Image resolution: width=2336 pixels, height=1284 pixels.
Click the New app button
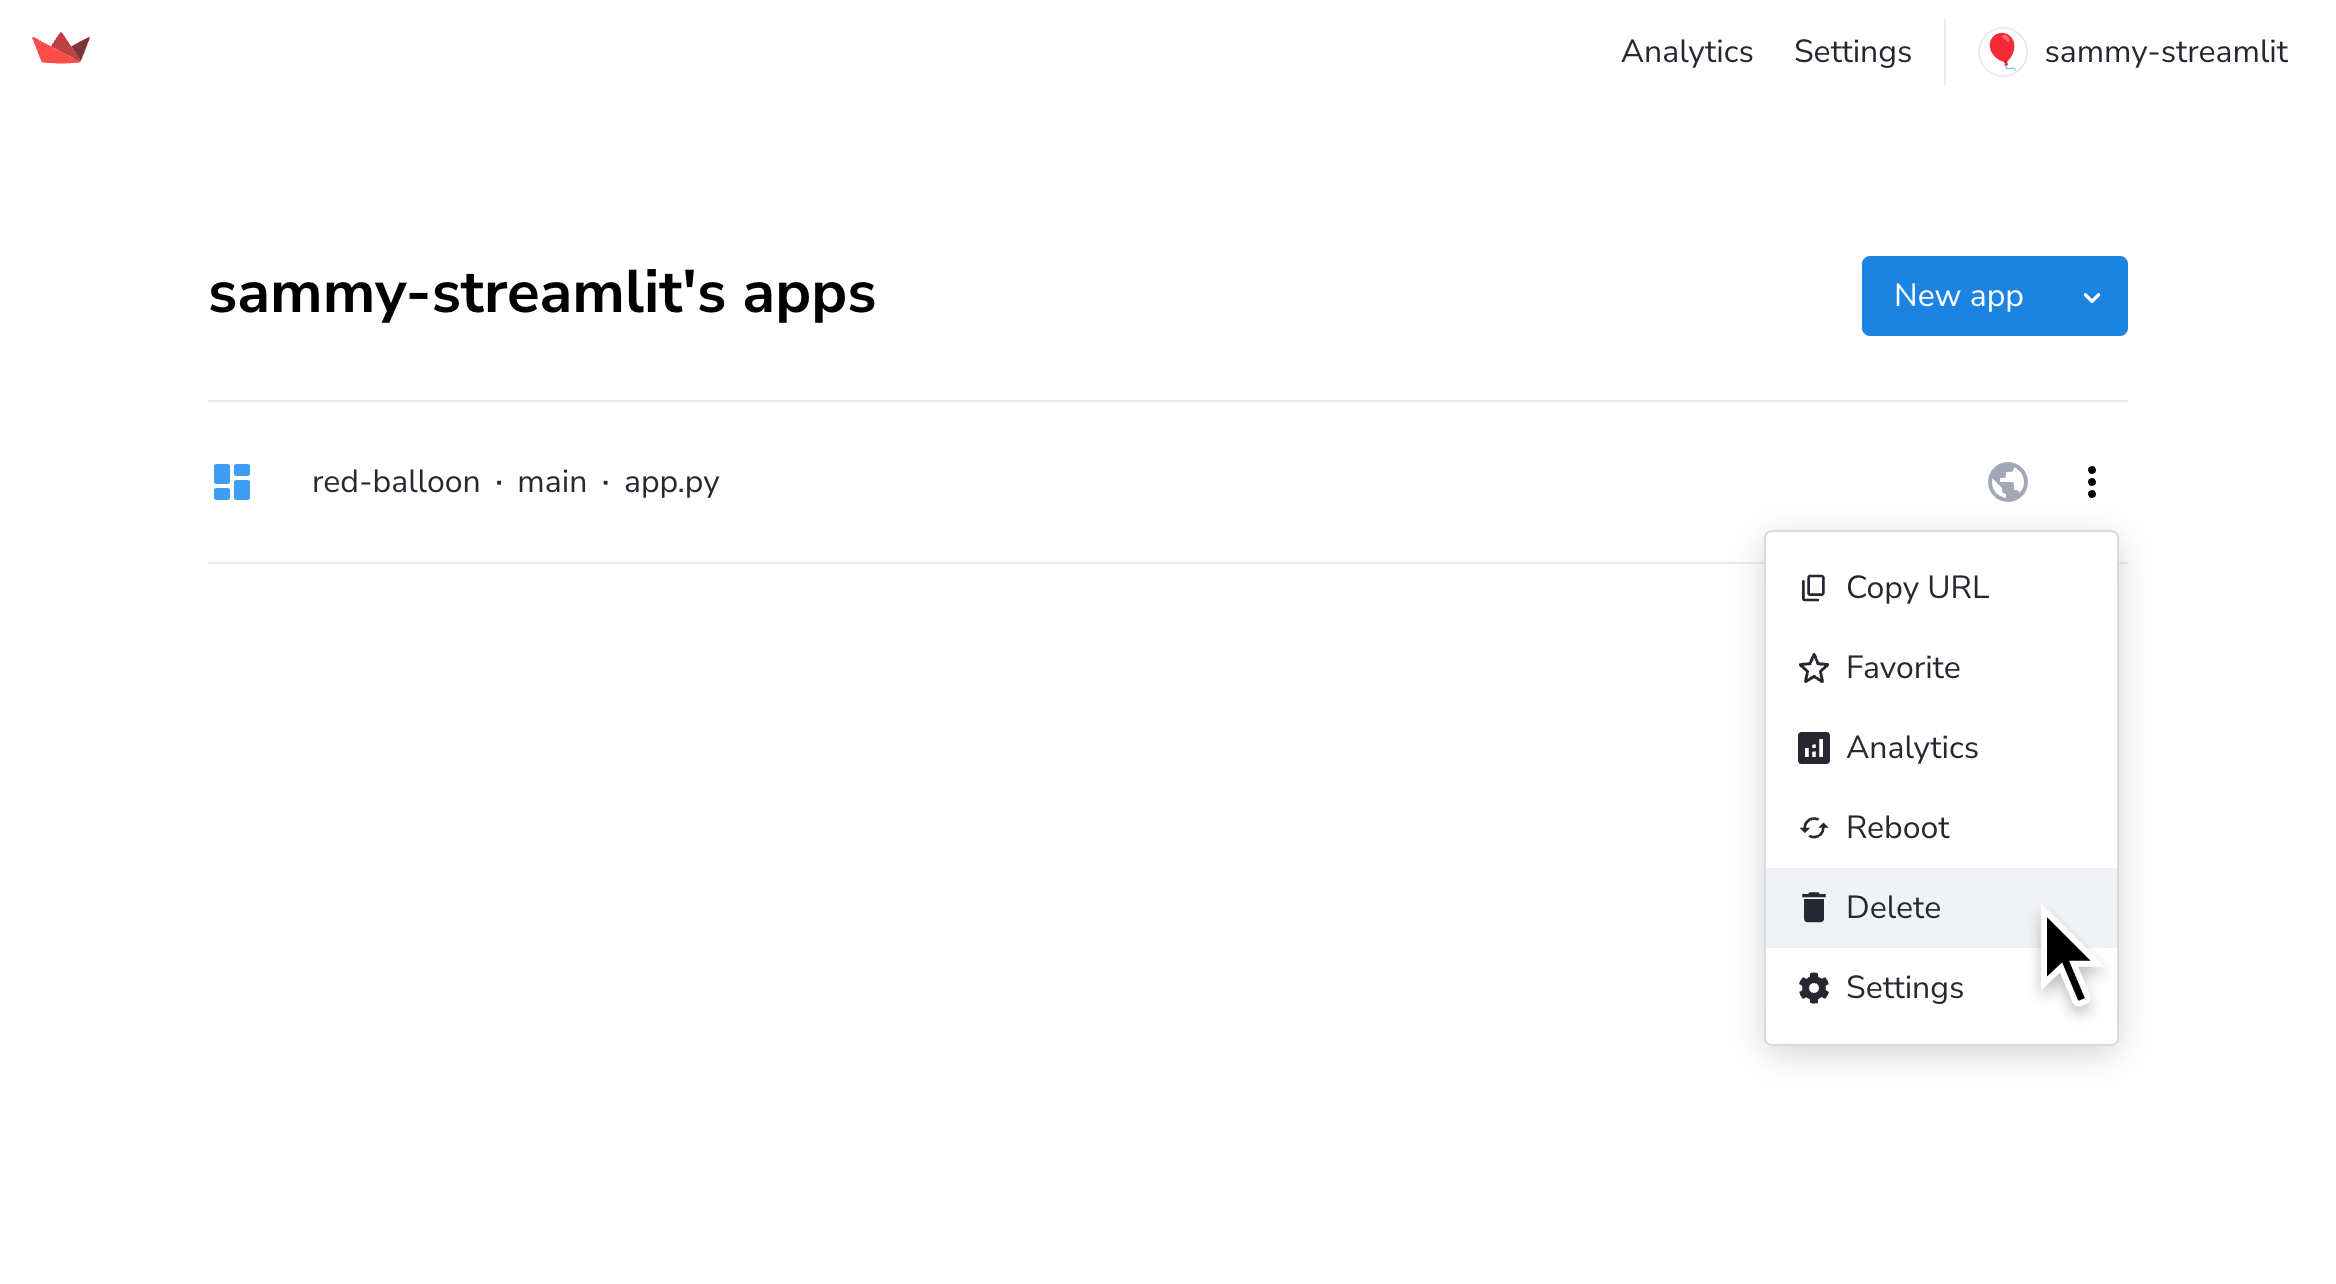(1995, 296)
